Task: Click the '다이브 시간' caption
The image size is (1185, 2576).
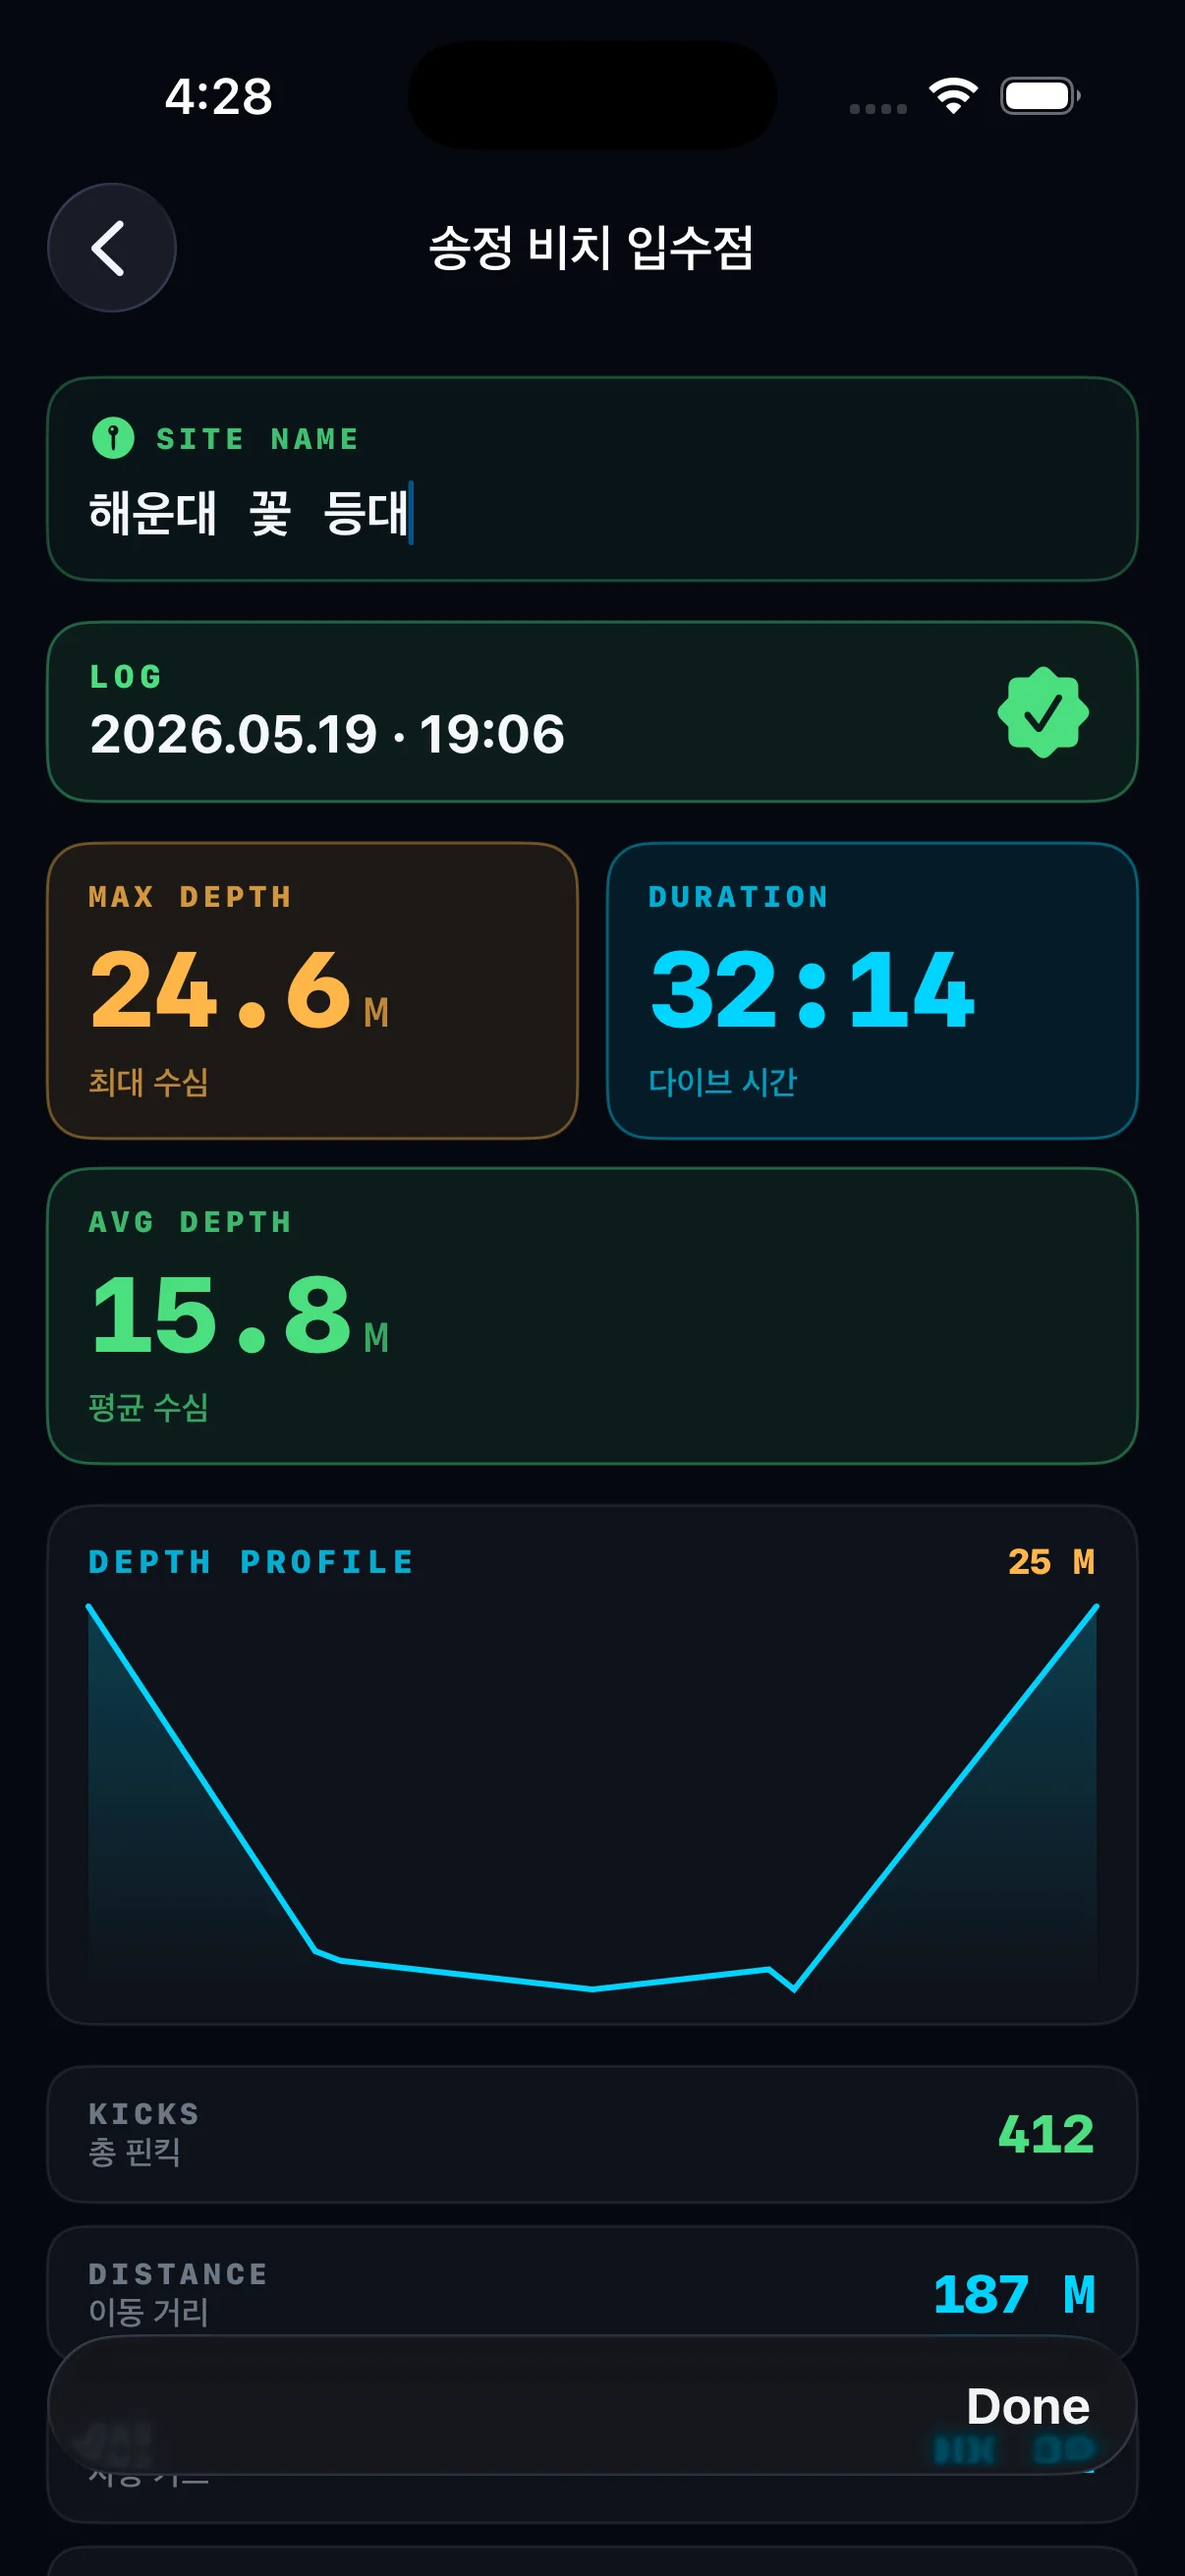Action: pyautogui.click(x=723, y=1082)
